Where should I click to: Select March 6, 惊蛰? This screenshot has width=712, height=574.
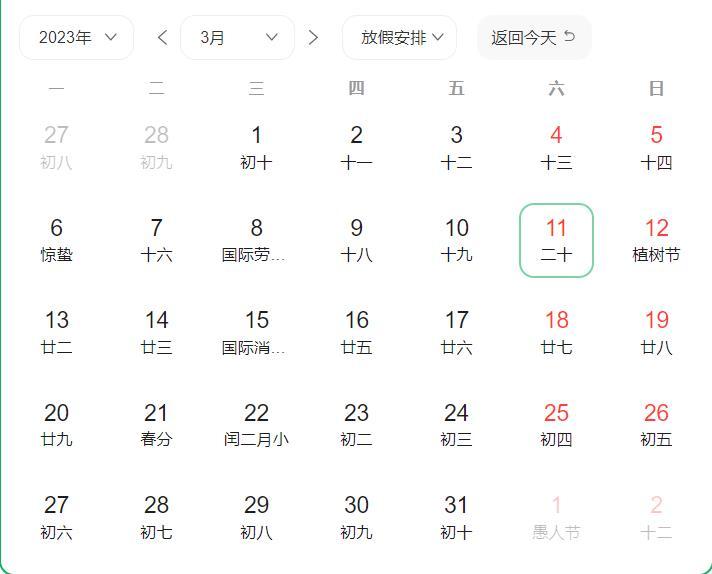pos(56,240)
